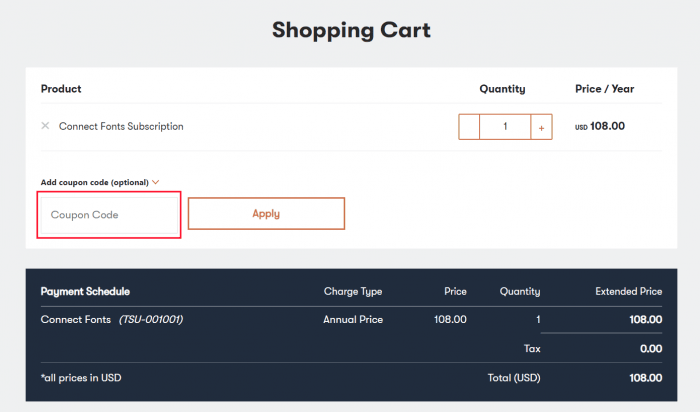Click the Annual Price charge type cell
700x412 pixels.
pyautogui.click(x=353, y=320)
